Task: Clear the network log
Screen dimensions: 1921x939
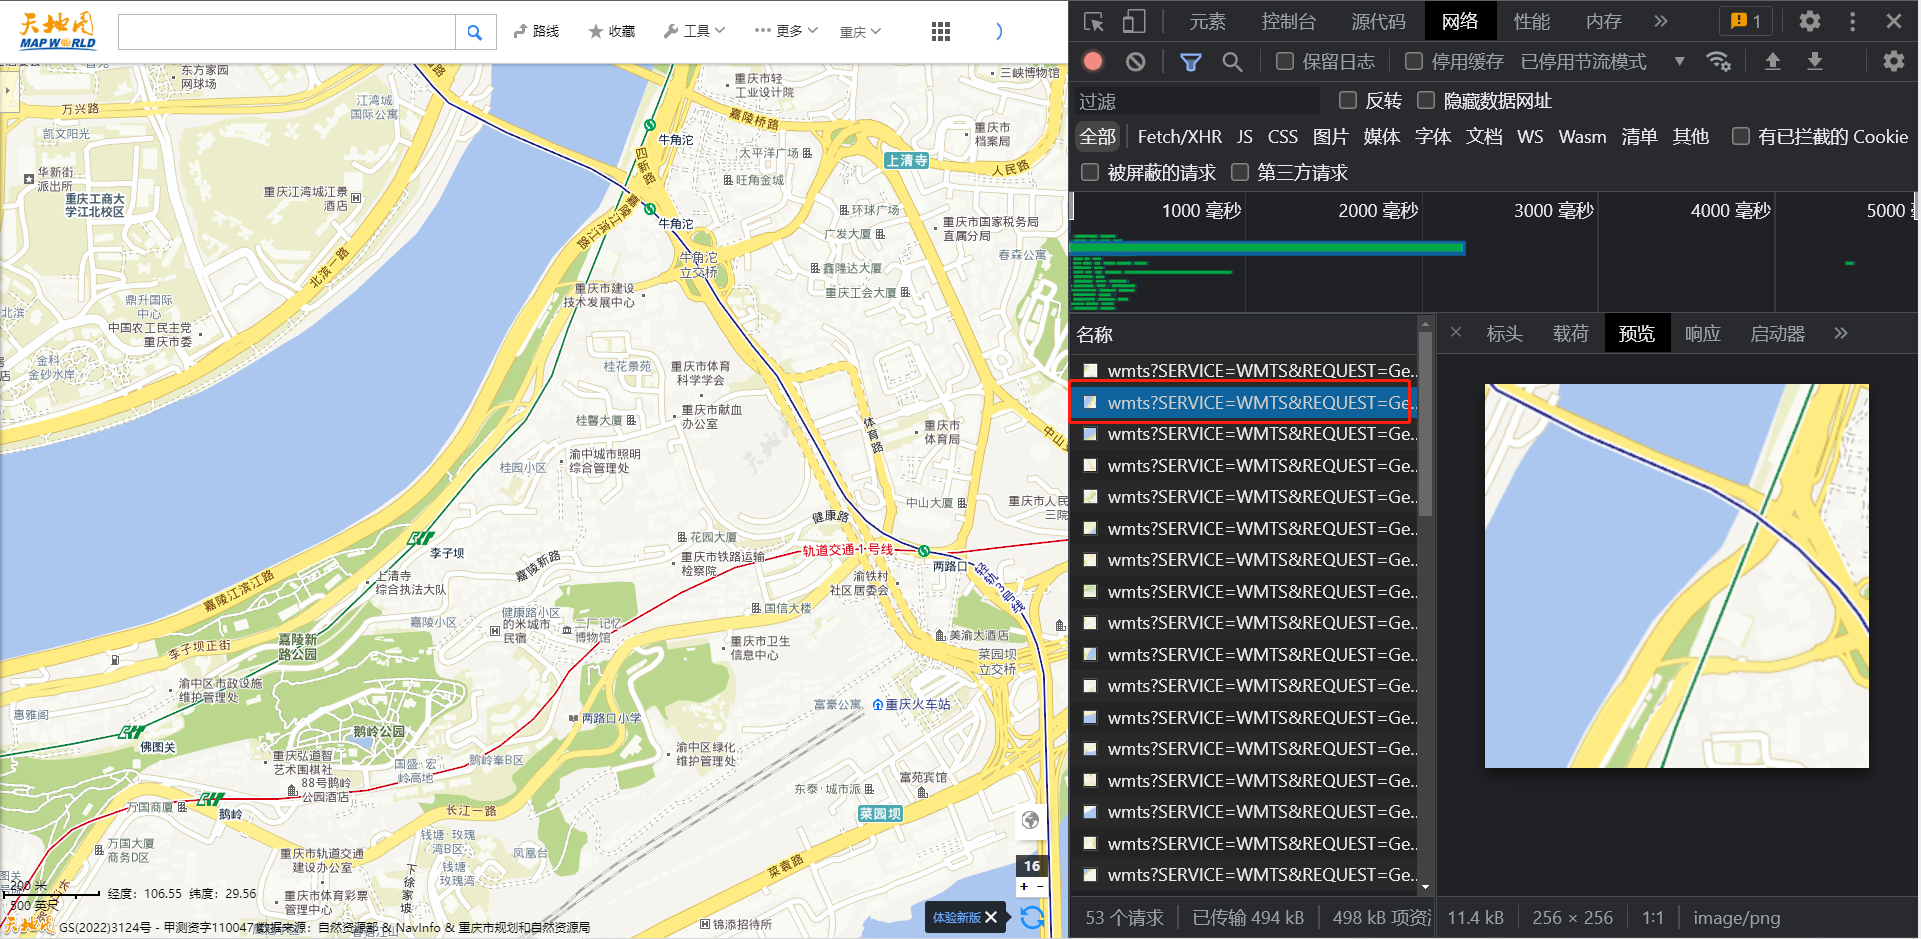Action: tap(1135, 62)
